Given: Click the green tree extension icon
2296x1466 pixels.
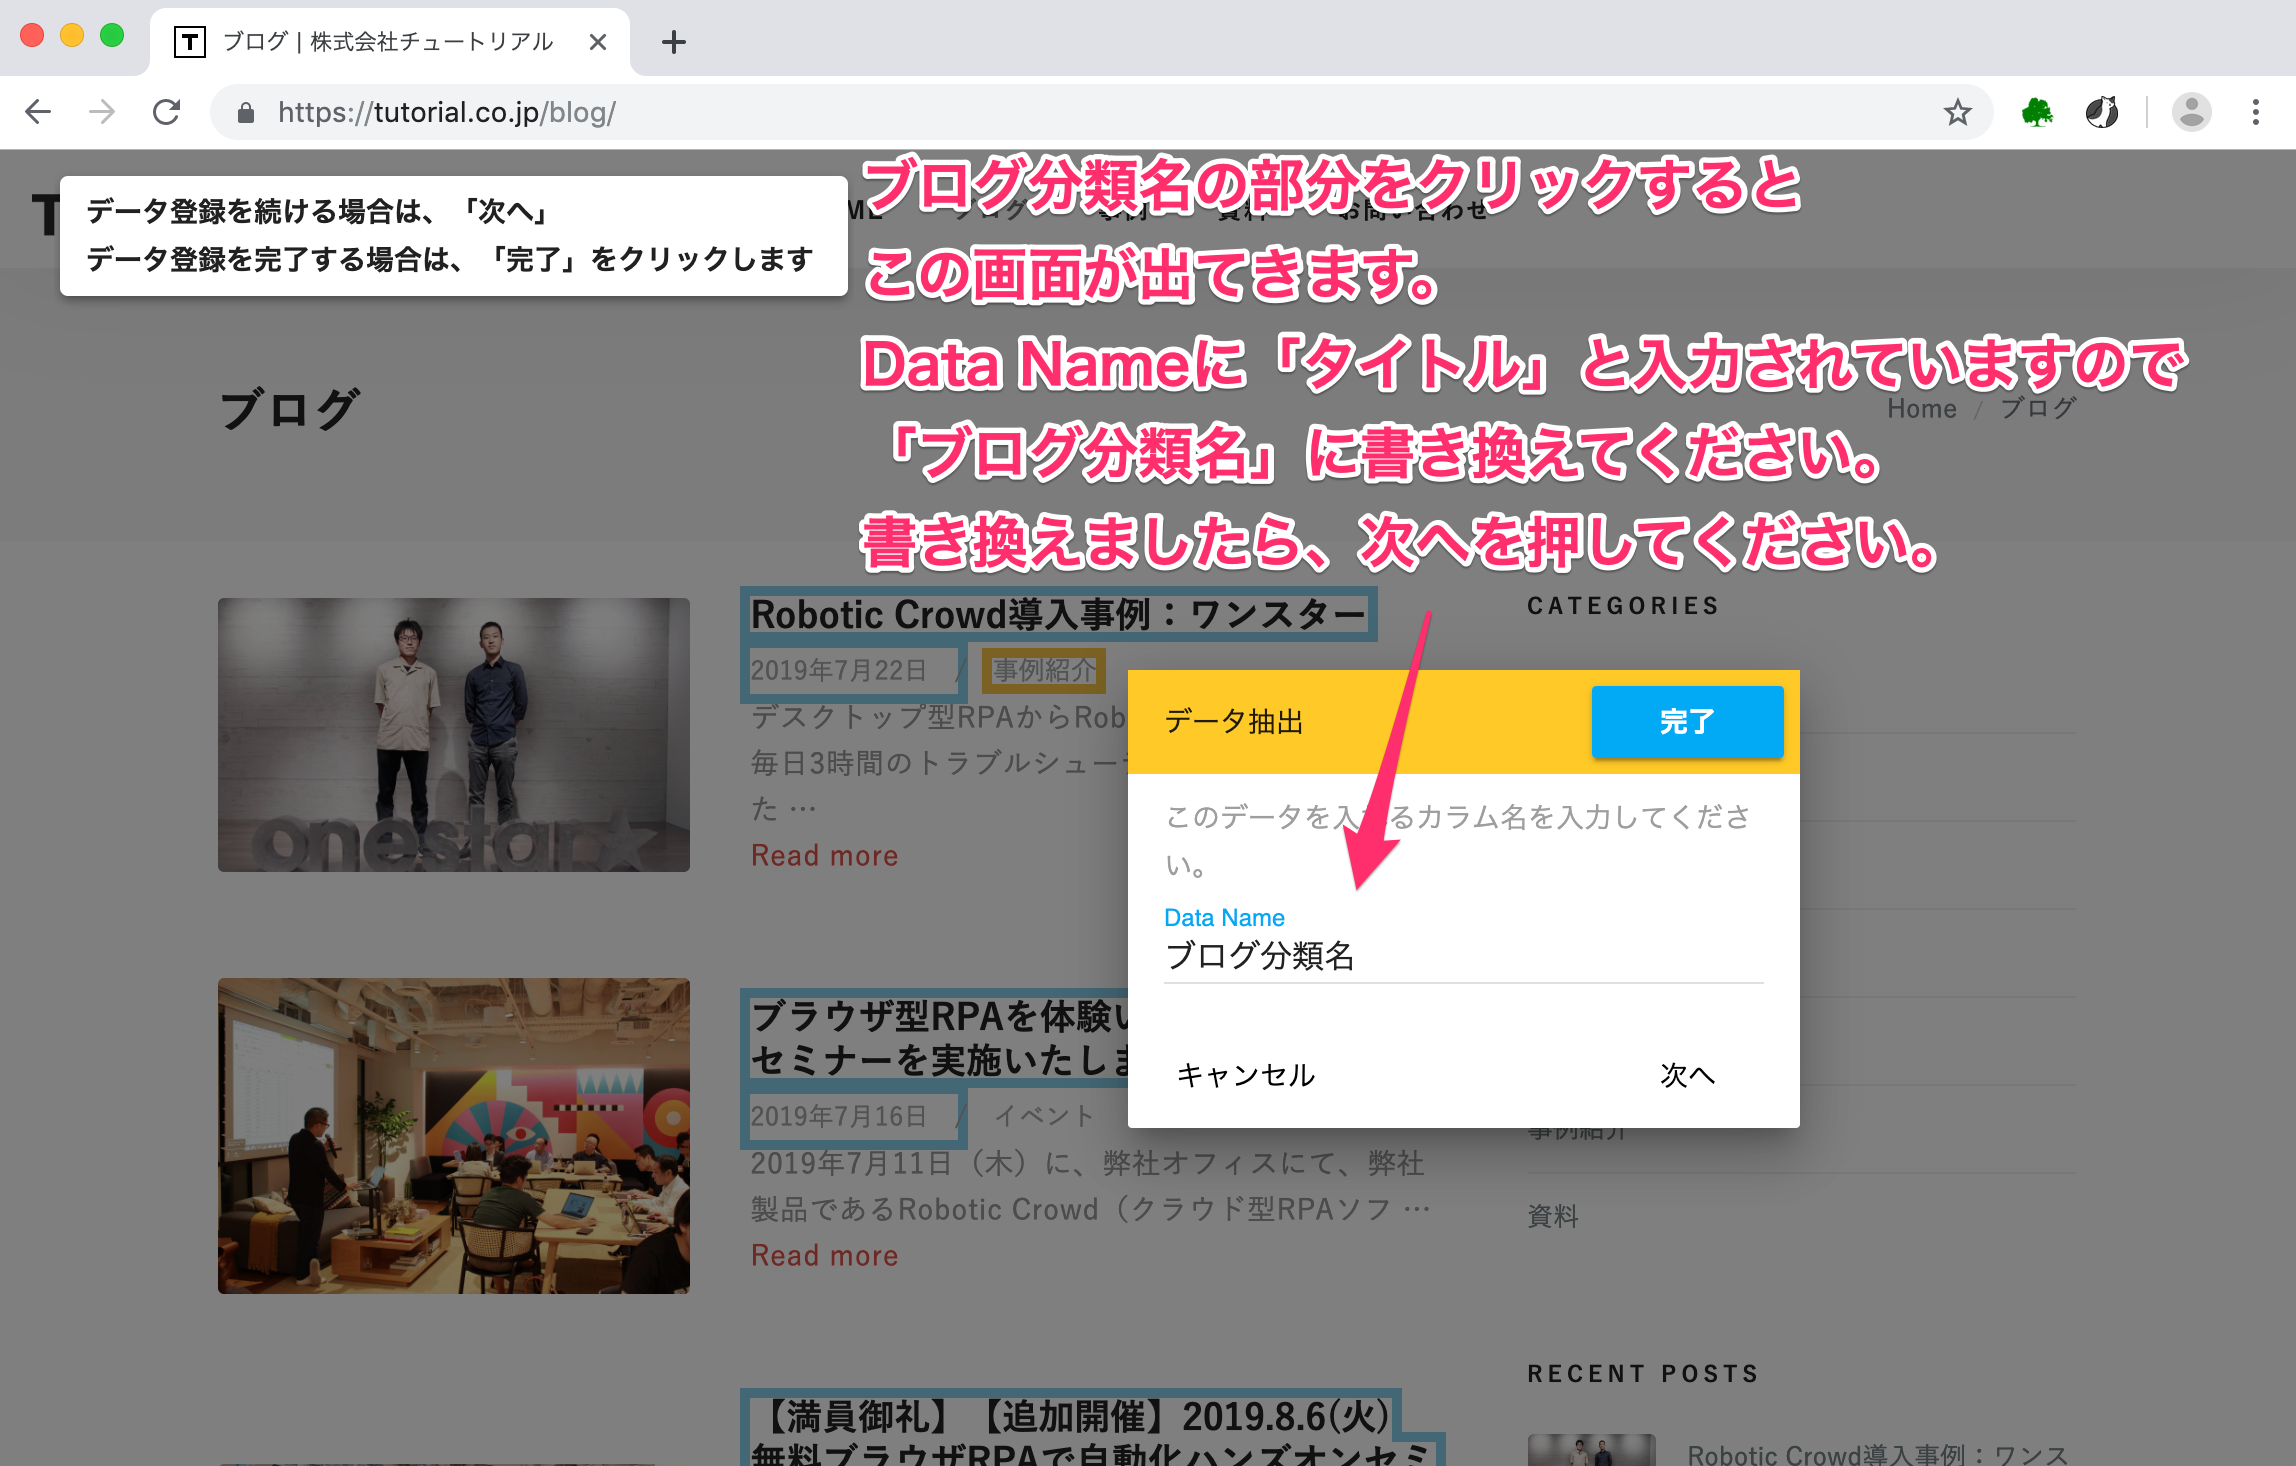Looking at the screenshot, I should (x=2037, y=112).
